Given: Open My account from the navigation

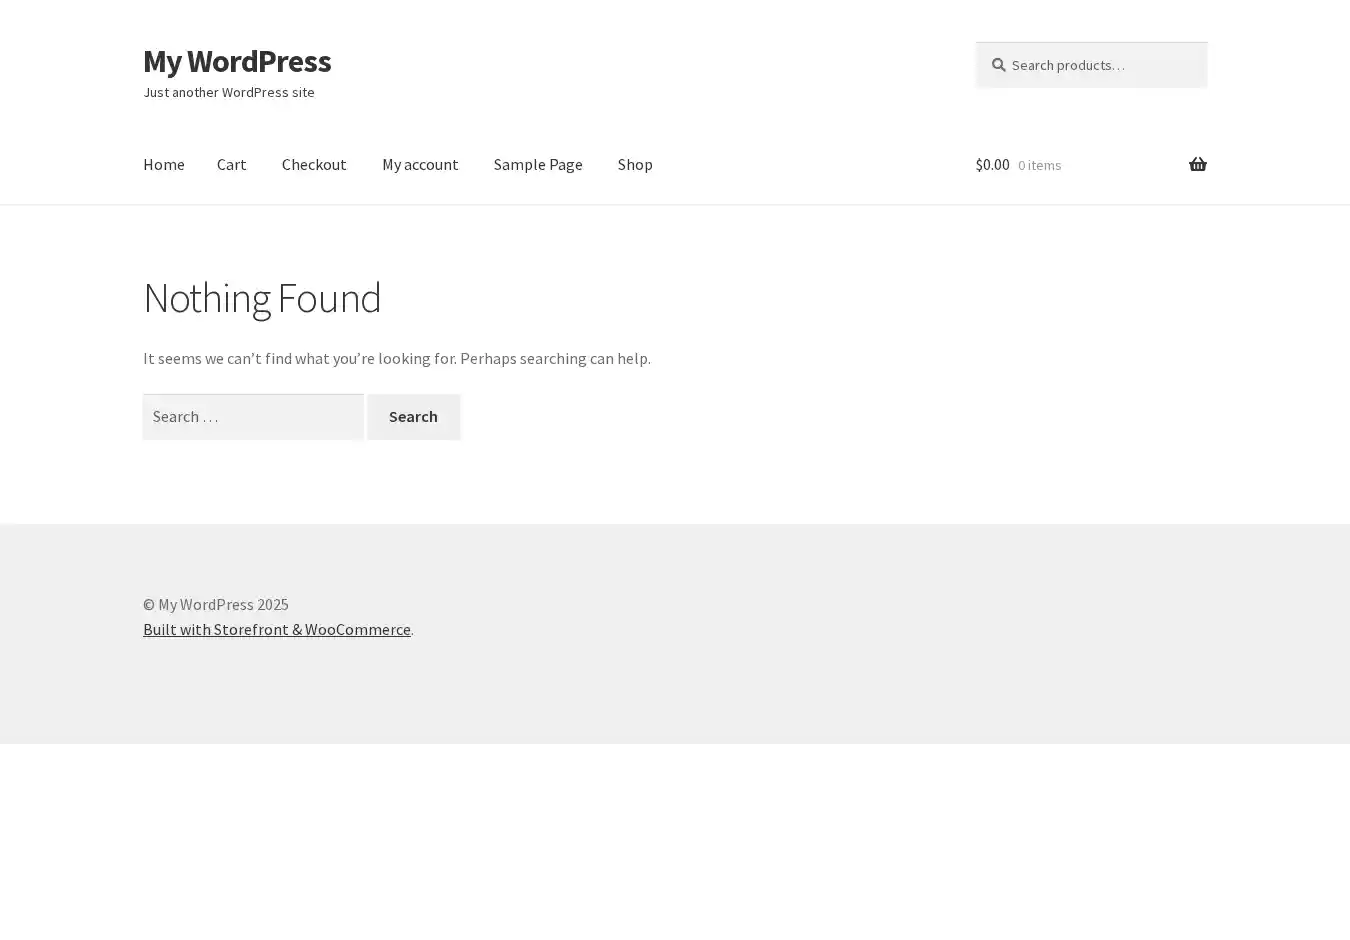Looking at the screenshot, I should [420, 164].
